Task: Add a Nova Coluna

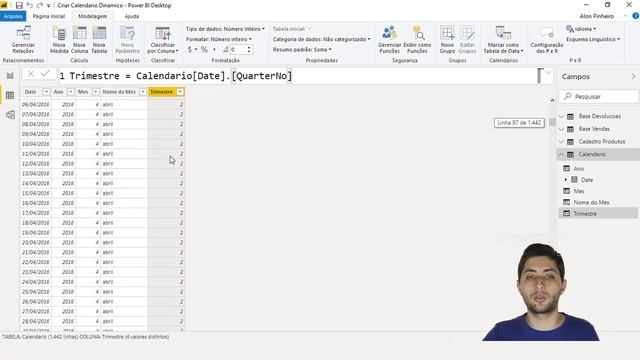Action: click(x=79, y=40)
